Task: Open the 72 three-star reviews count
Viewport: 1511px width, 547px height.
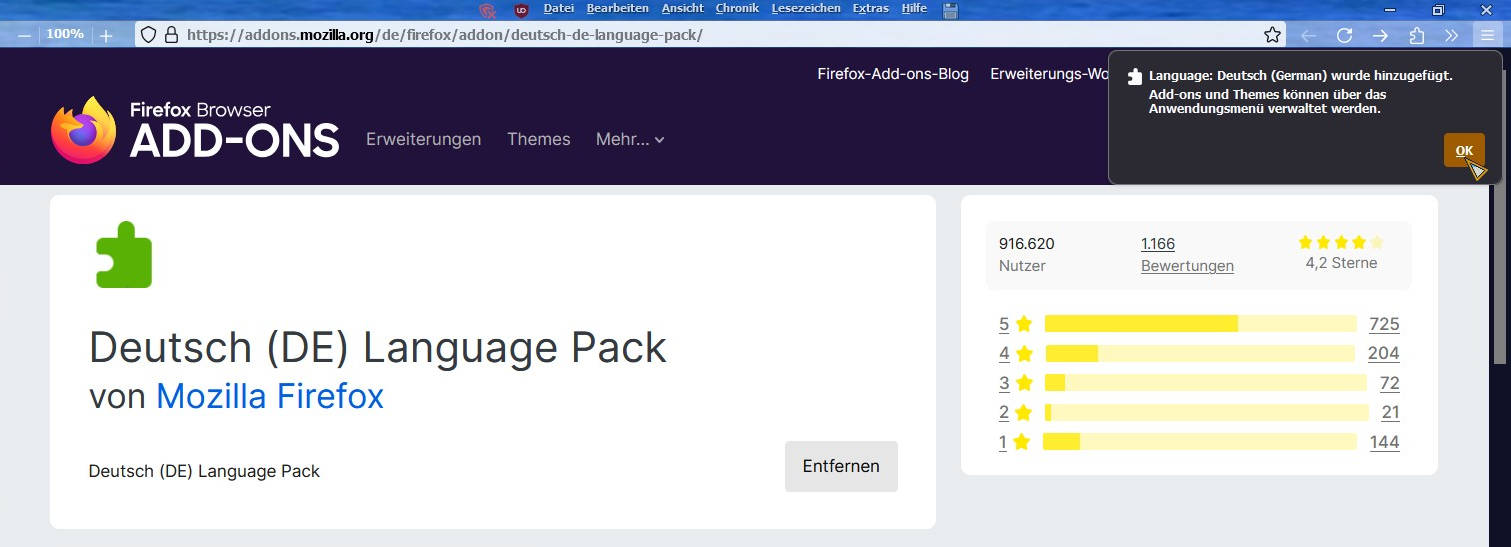Action: pyautogui.click(x=1389, y=383)
